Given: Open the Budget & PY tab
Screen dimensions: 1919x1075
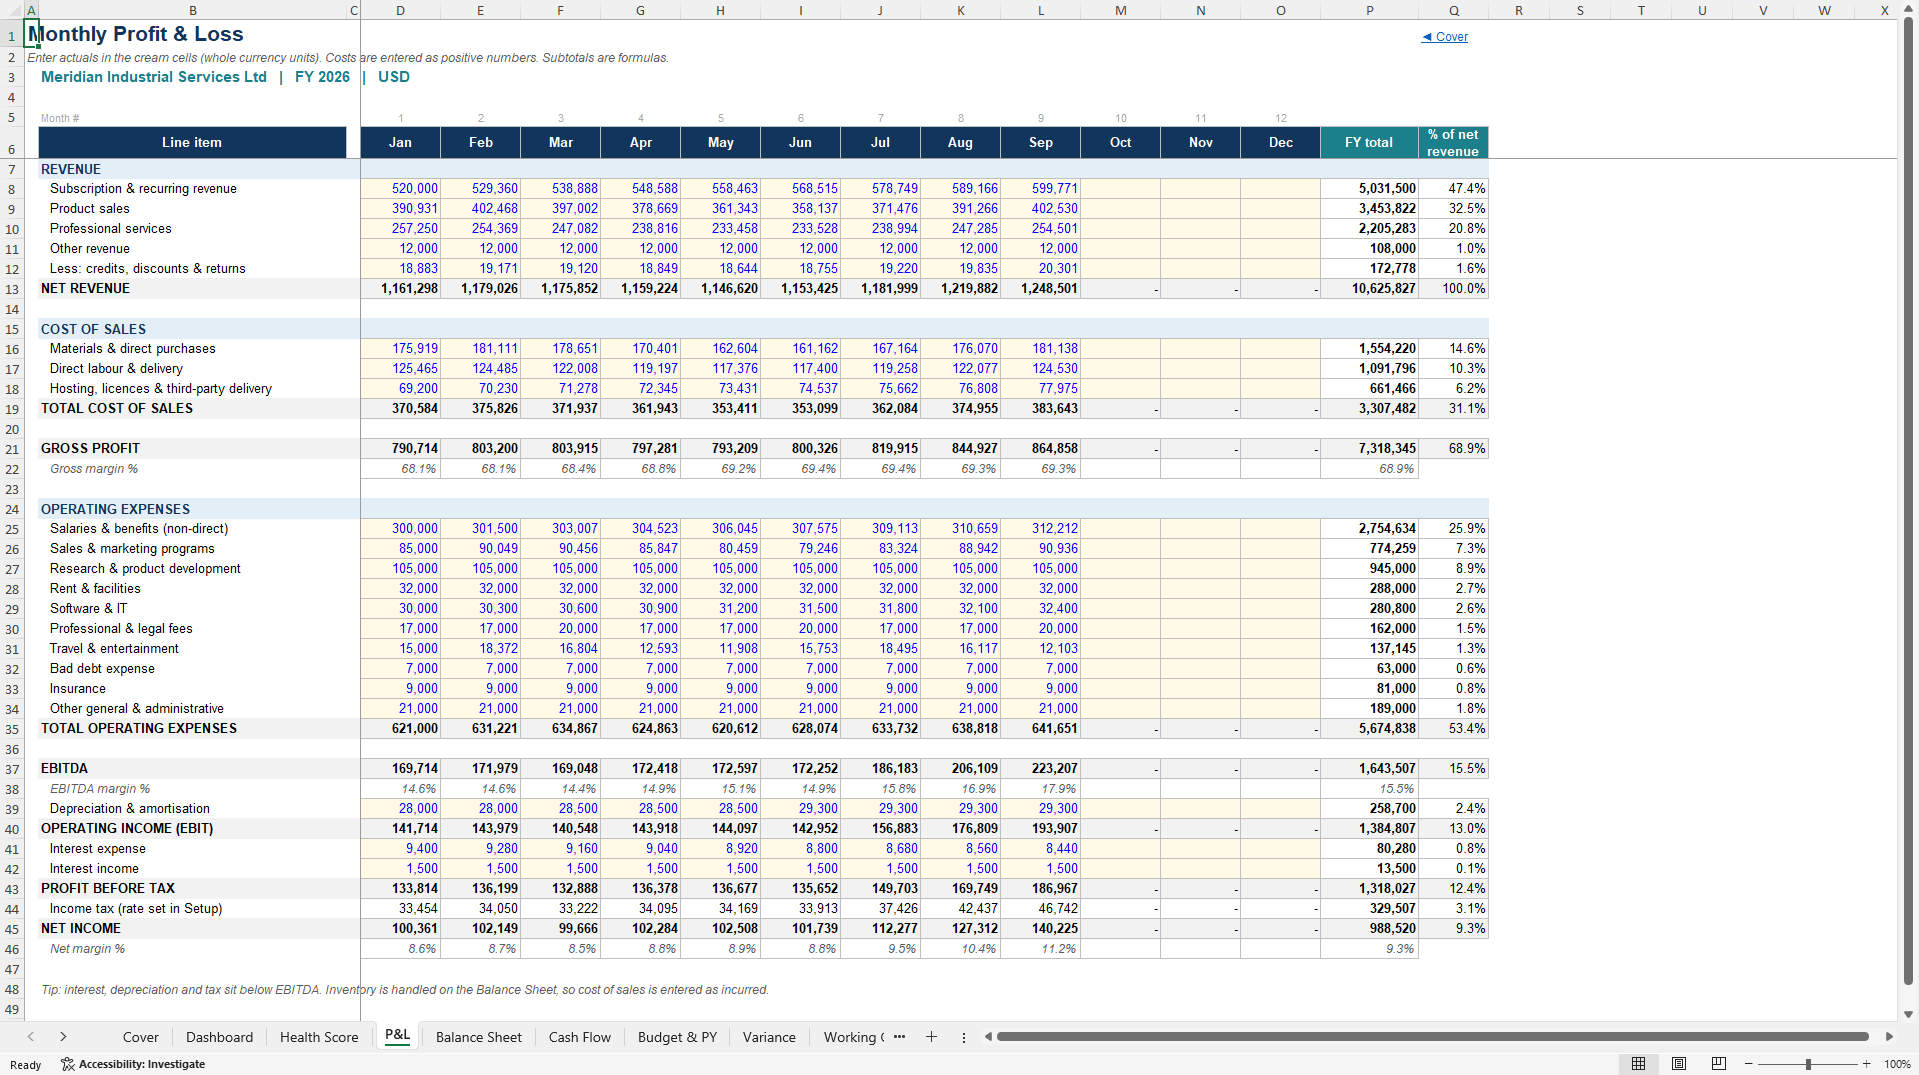Looking at the screenshot, I should (677, 1037).
